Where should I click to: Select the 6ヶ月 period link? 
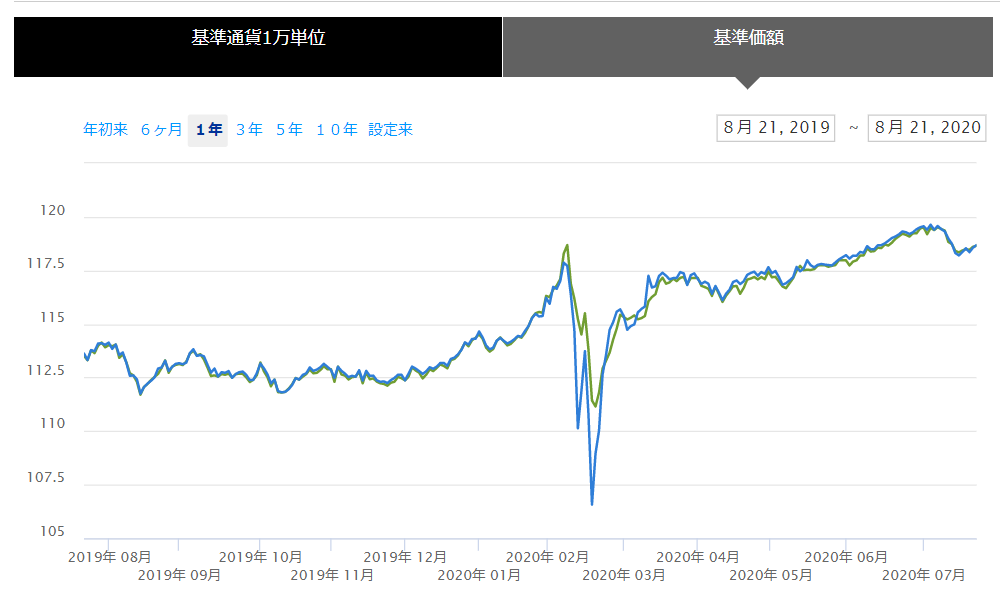[161, 129]
